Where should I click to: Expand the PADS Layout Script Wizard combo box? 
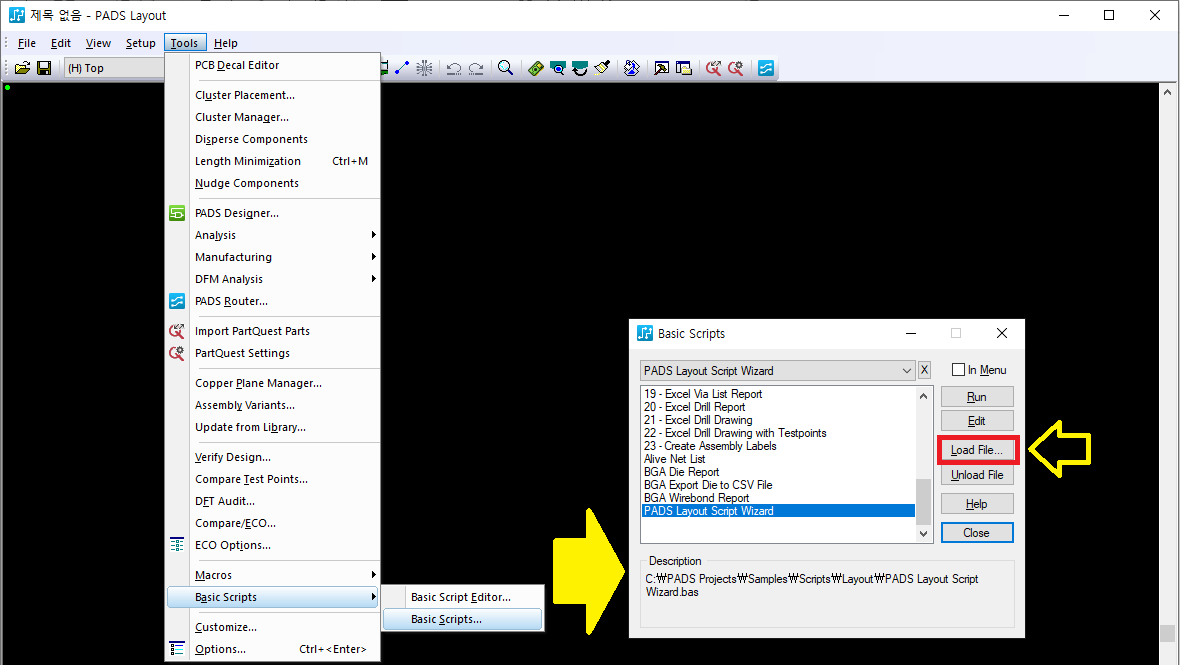tap(906, 370)
